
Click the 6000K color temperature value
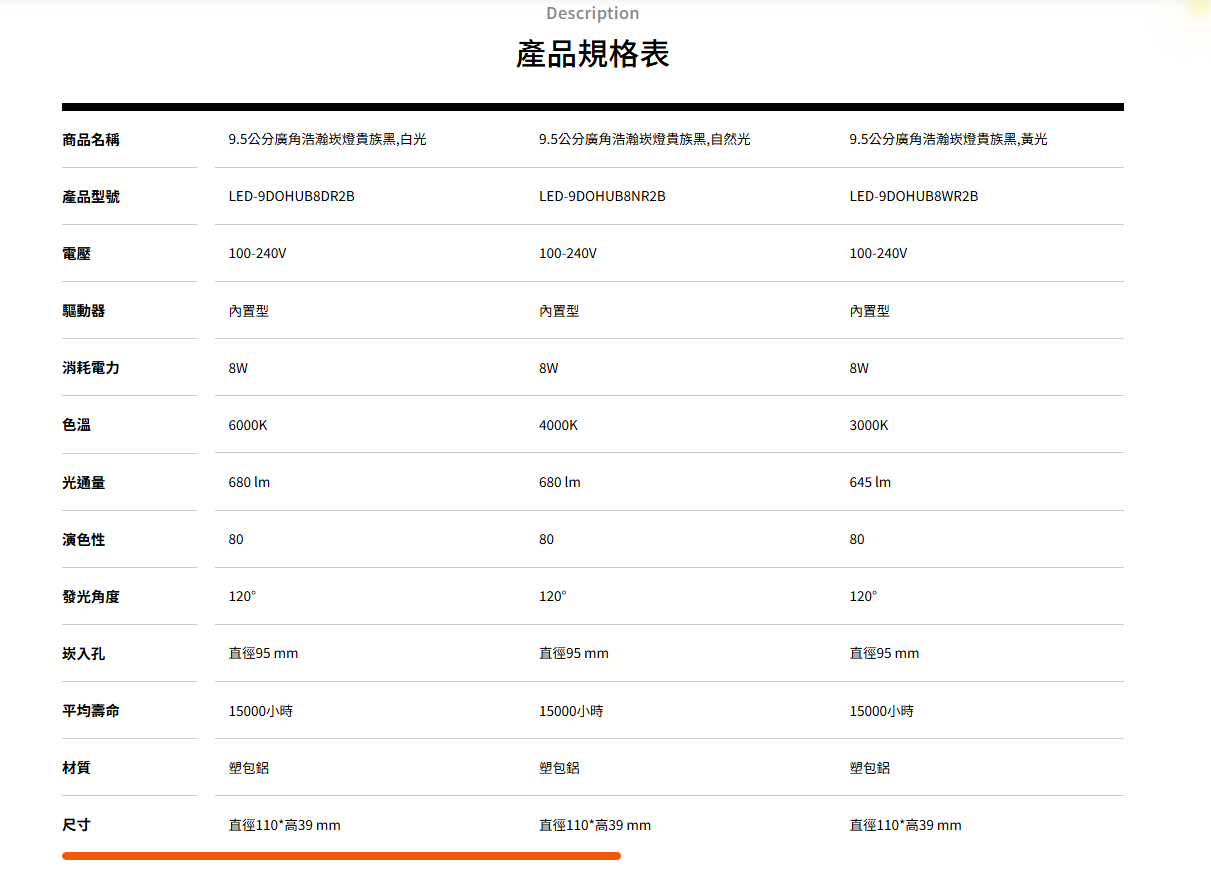click(x=248, y=425)
